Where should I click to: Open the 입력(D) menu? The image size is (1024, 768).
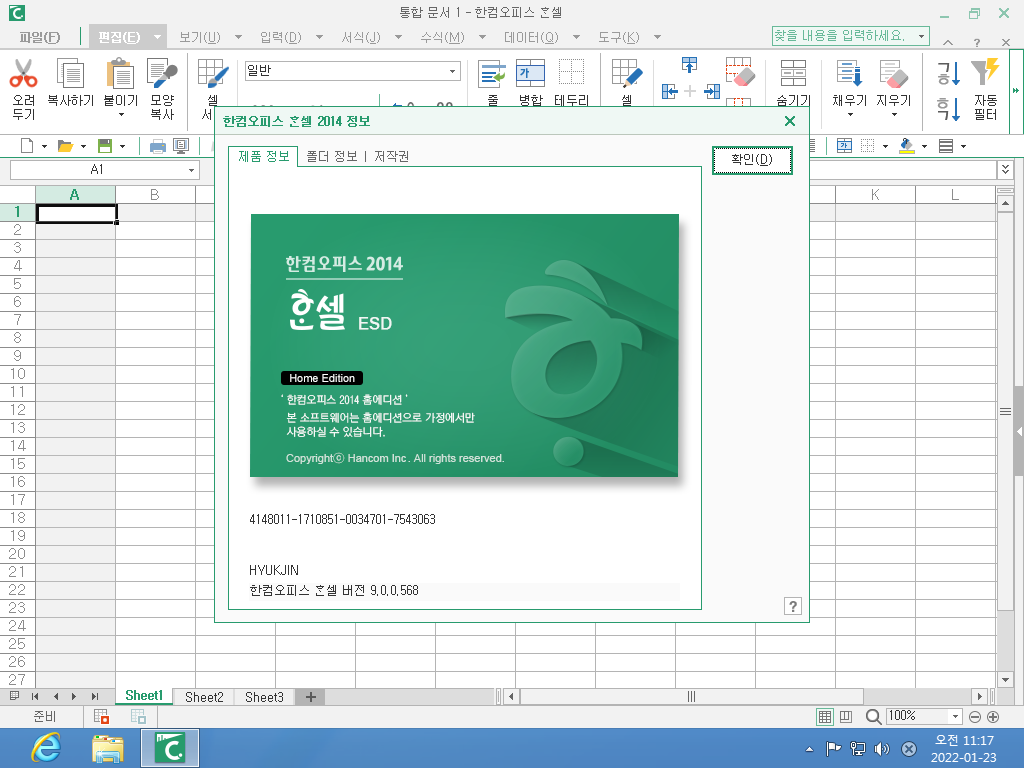click(281, 37)
